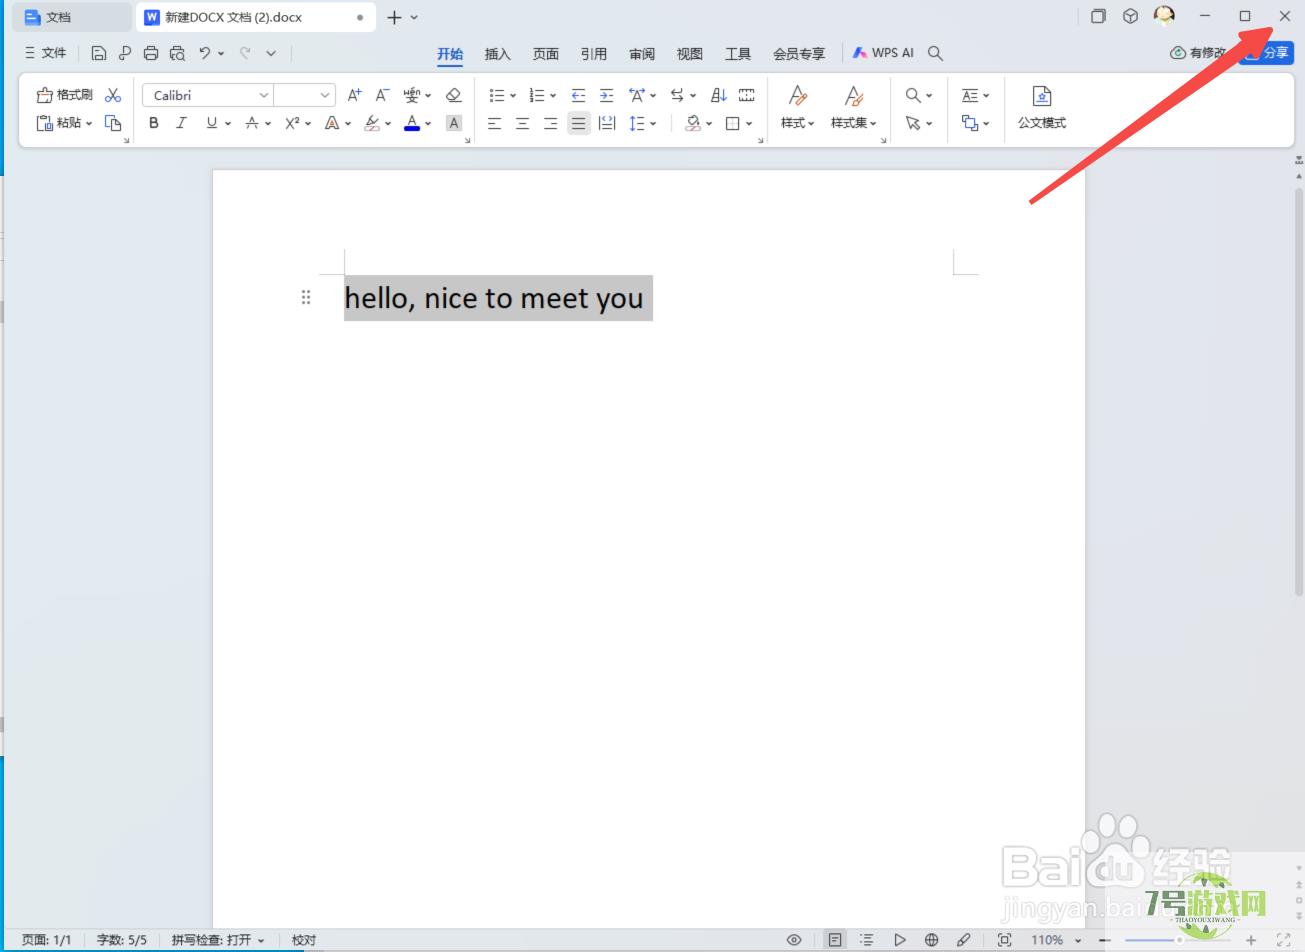This screenshot has height=952, width=1305.
Task: Click the full screen icon in status bar
Action: pyautogui.click(x=1284, y=940)
